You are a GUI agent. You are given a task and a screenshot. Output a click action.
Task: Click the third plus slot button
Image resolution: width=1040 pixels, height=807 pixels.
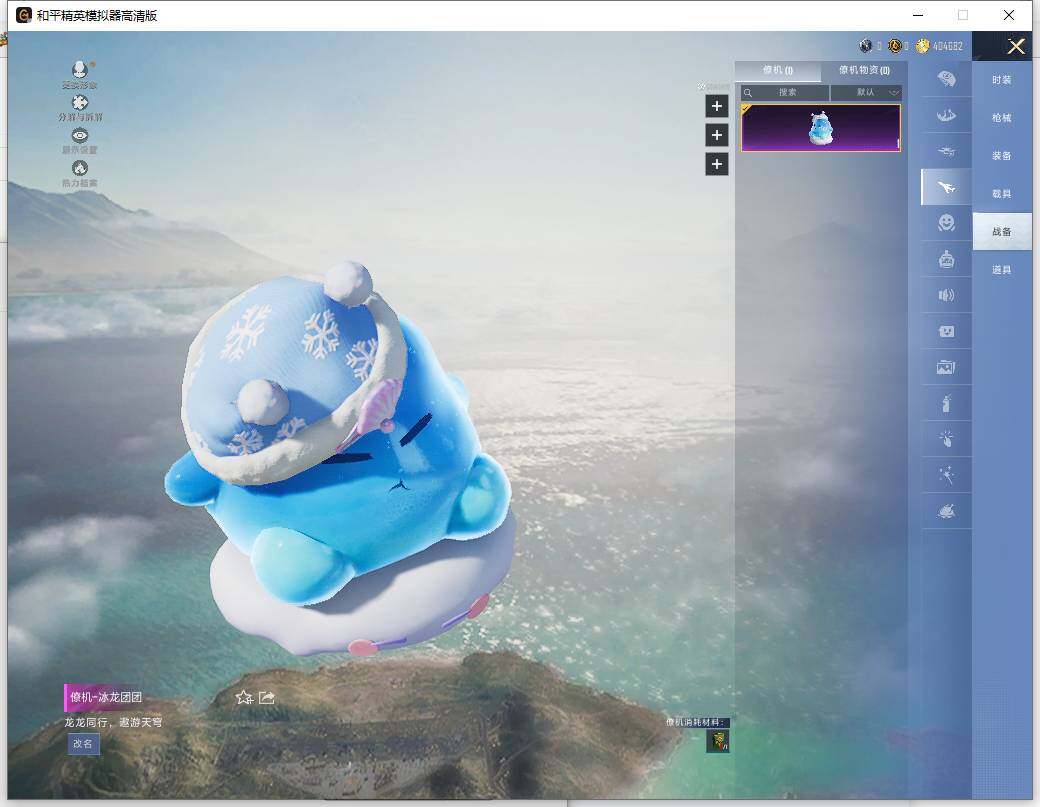716,164
